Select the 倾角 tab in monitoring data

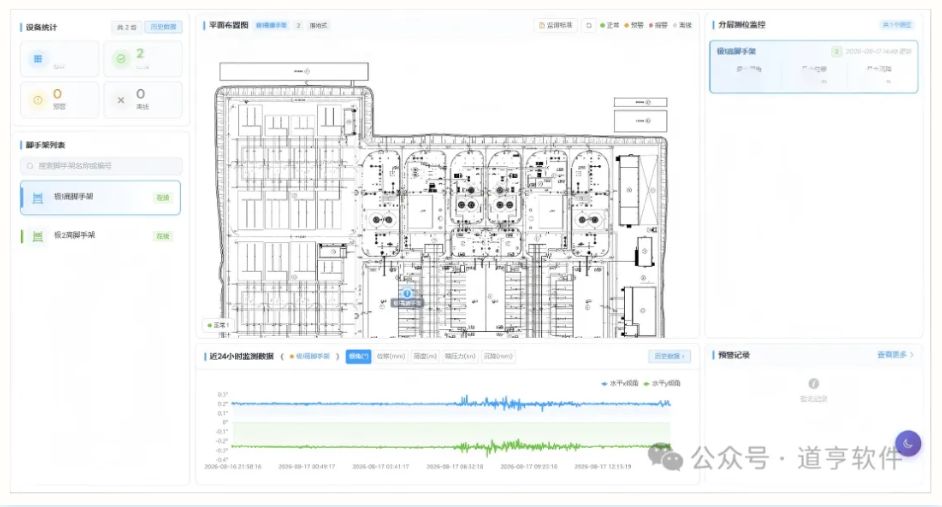[x=358, y=356]
